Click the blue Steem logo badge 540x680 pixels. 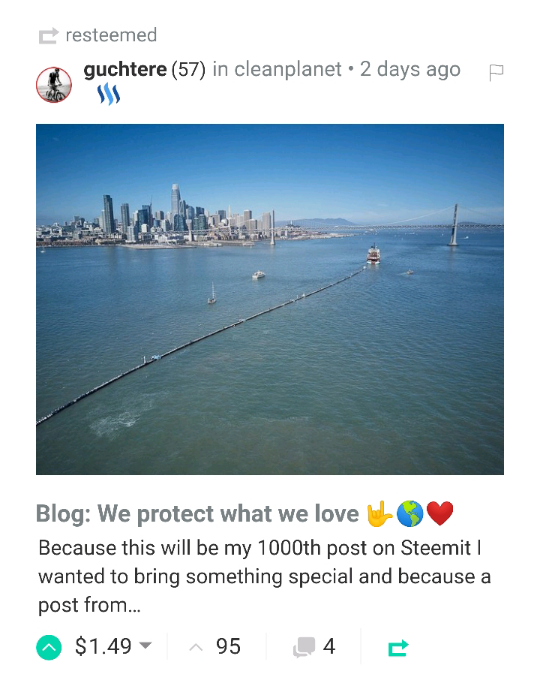[x=108, y=94]
